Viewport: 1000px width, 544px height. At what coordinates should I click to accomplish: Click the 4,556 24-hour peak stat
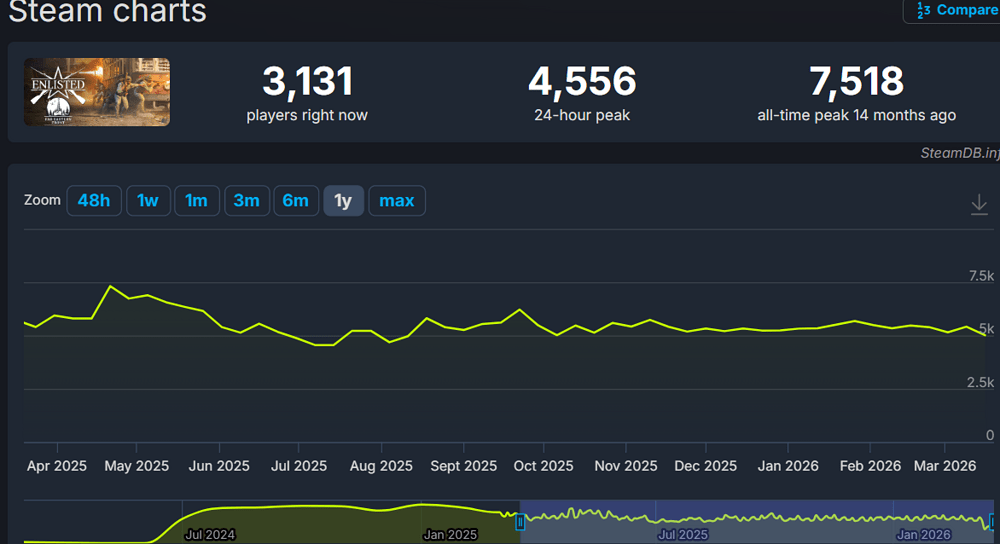pyautogui.click(x=581, y=93)
